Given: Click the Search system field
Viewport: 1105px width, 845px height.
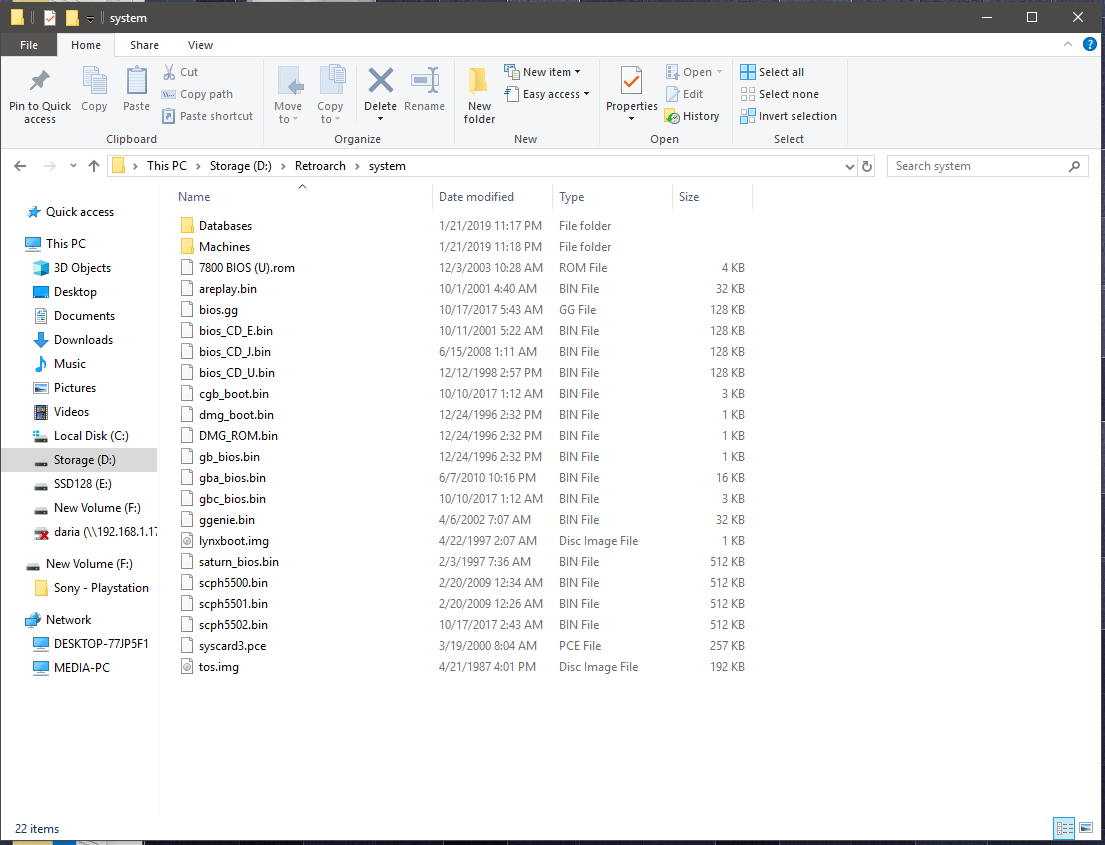Looking at the screenshot, I should 987,166.
